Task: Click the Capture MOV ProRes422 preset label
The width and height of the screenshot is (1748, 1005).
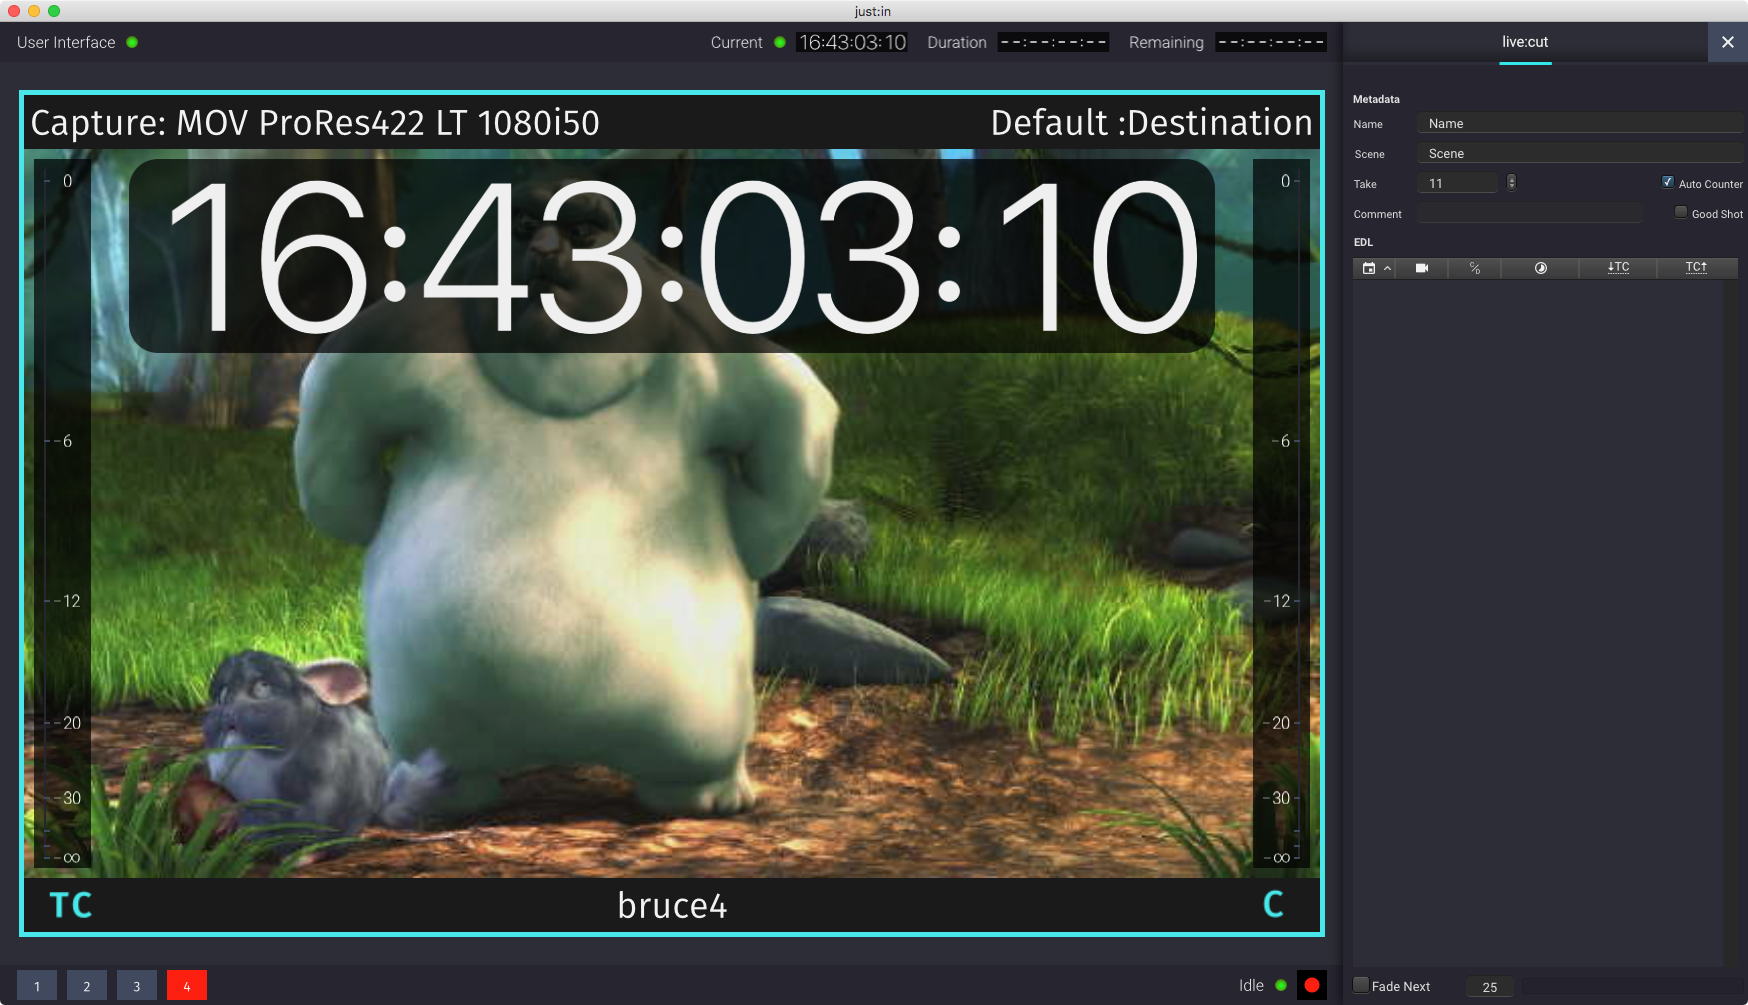Action: click(315, 123)
